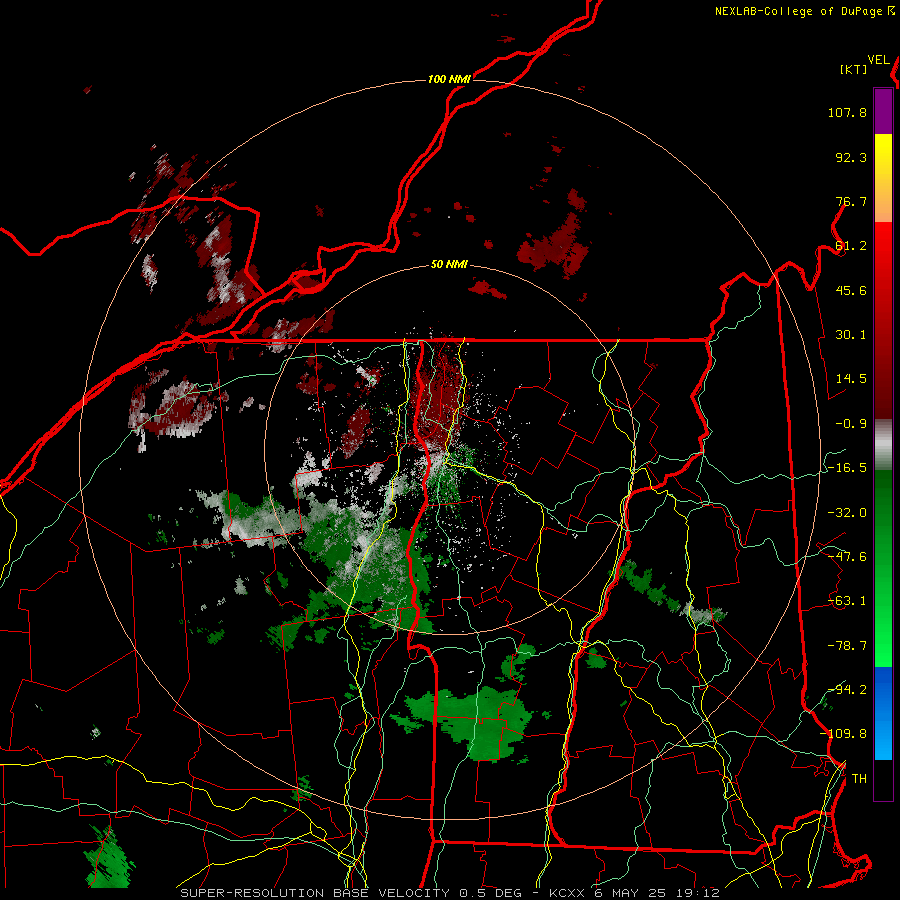Click the 61.2 velocity scale value
The height and width of the screenshot is (900, 900).
851,246
